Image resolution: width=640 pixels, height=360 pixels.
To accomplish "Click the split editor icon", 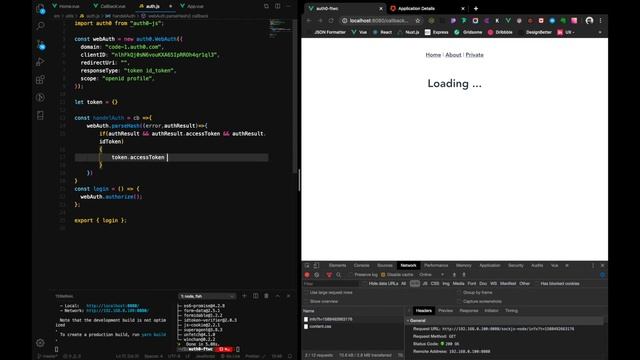I will click(278, 6).
